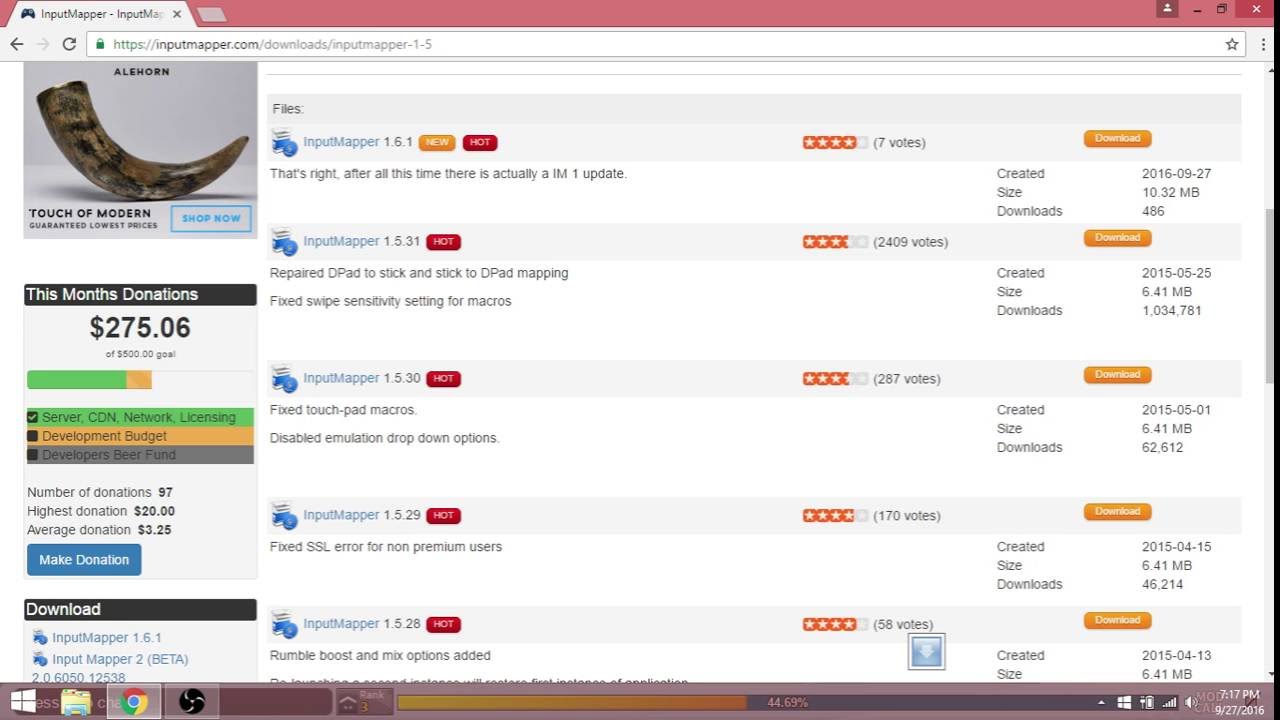Toggle the Developers Beer Fund checkbox
Image resolution: width=1280 pixels, height=720 pixels.
coord(33,455)
